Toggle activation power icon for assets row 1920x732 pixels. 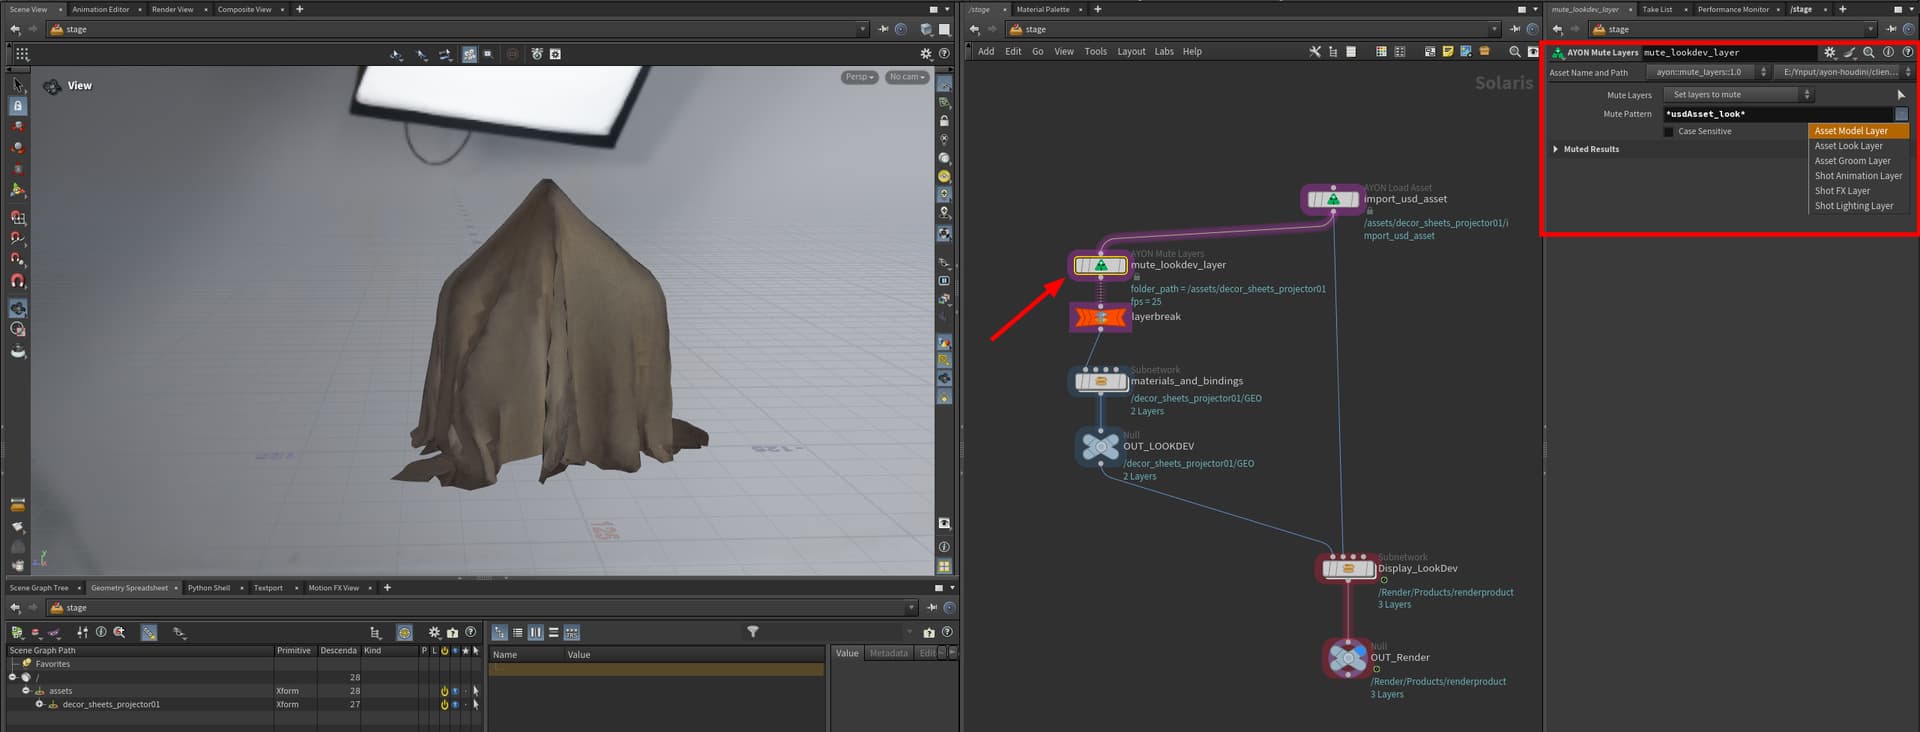coord(444,691)
